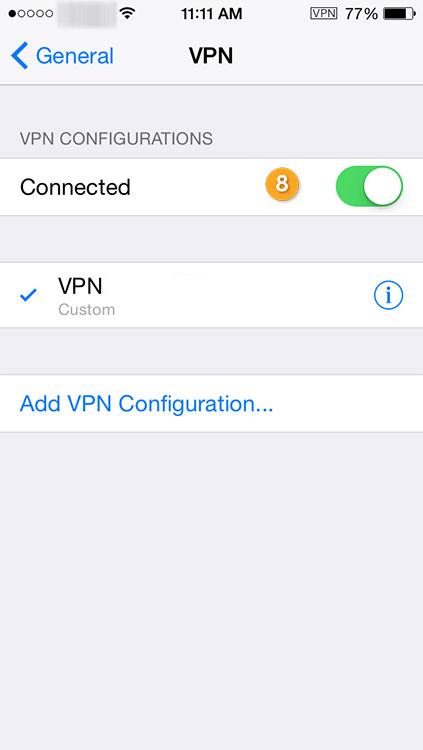Tap the blue checkmark beside VPN
Image resolution: width=423 pixels, height=750 pixels.
coord(28,296)
